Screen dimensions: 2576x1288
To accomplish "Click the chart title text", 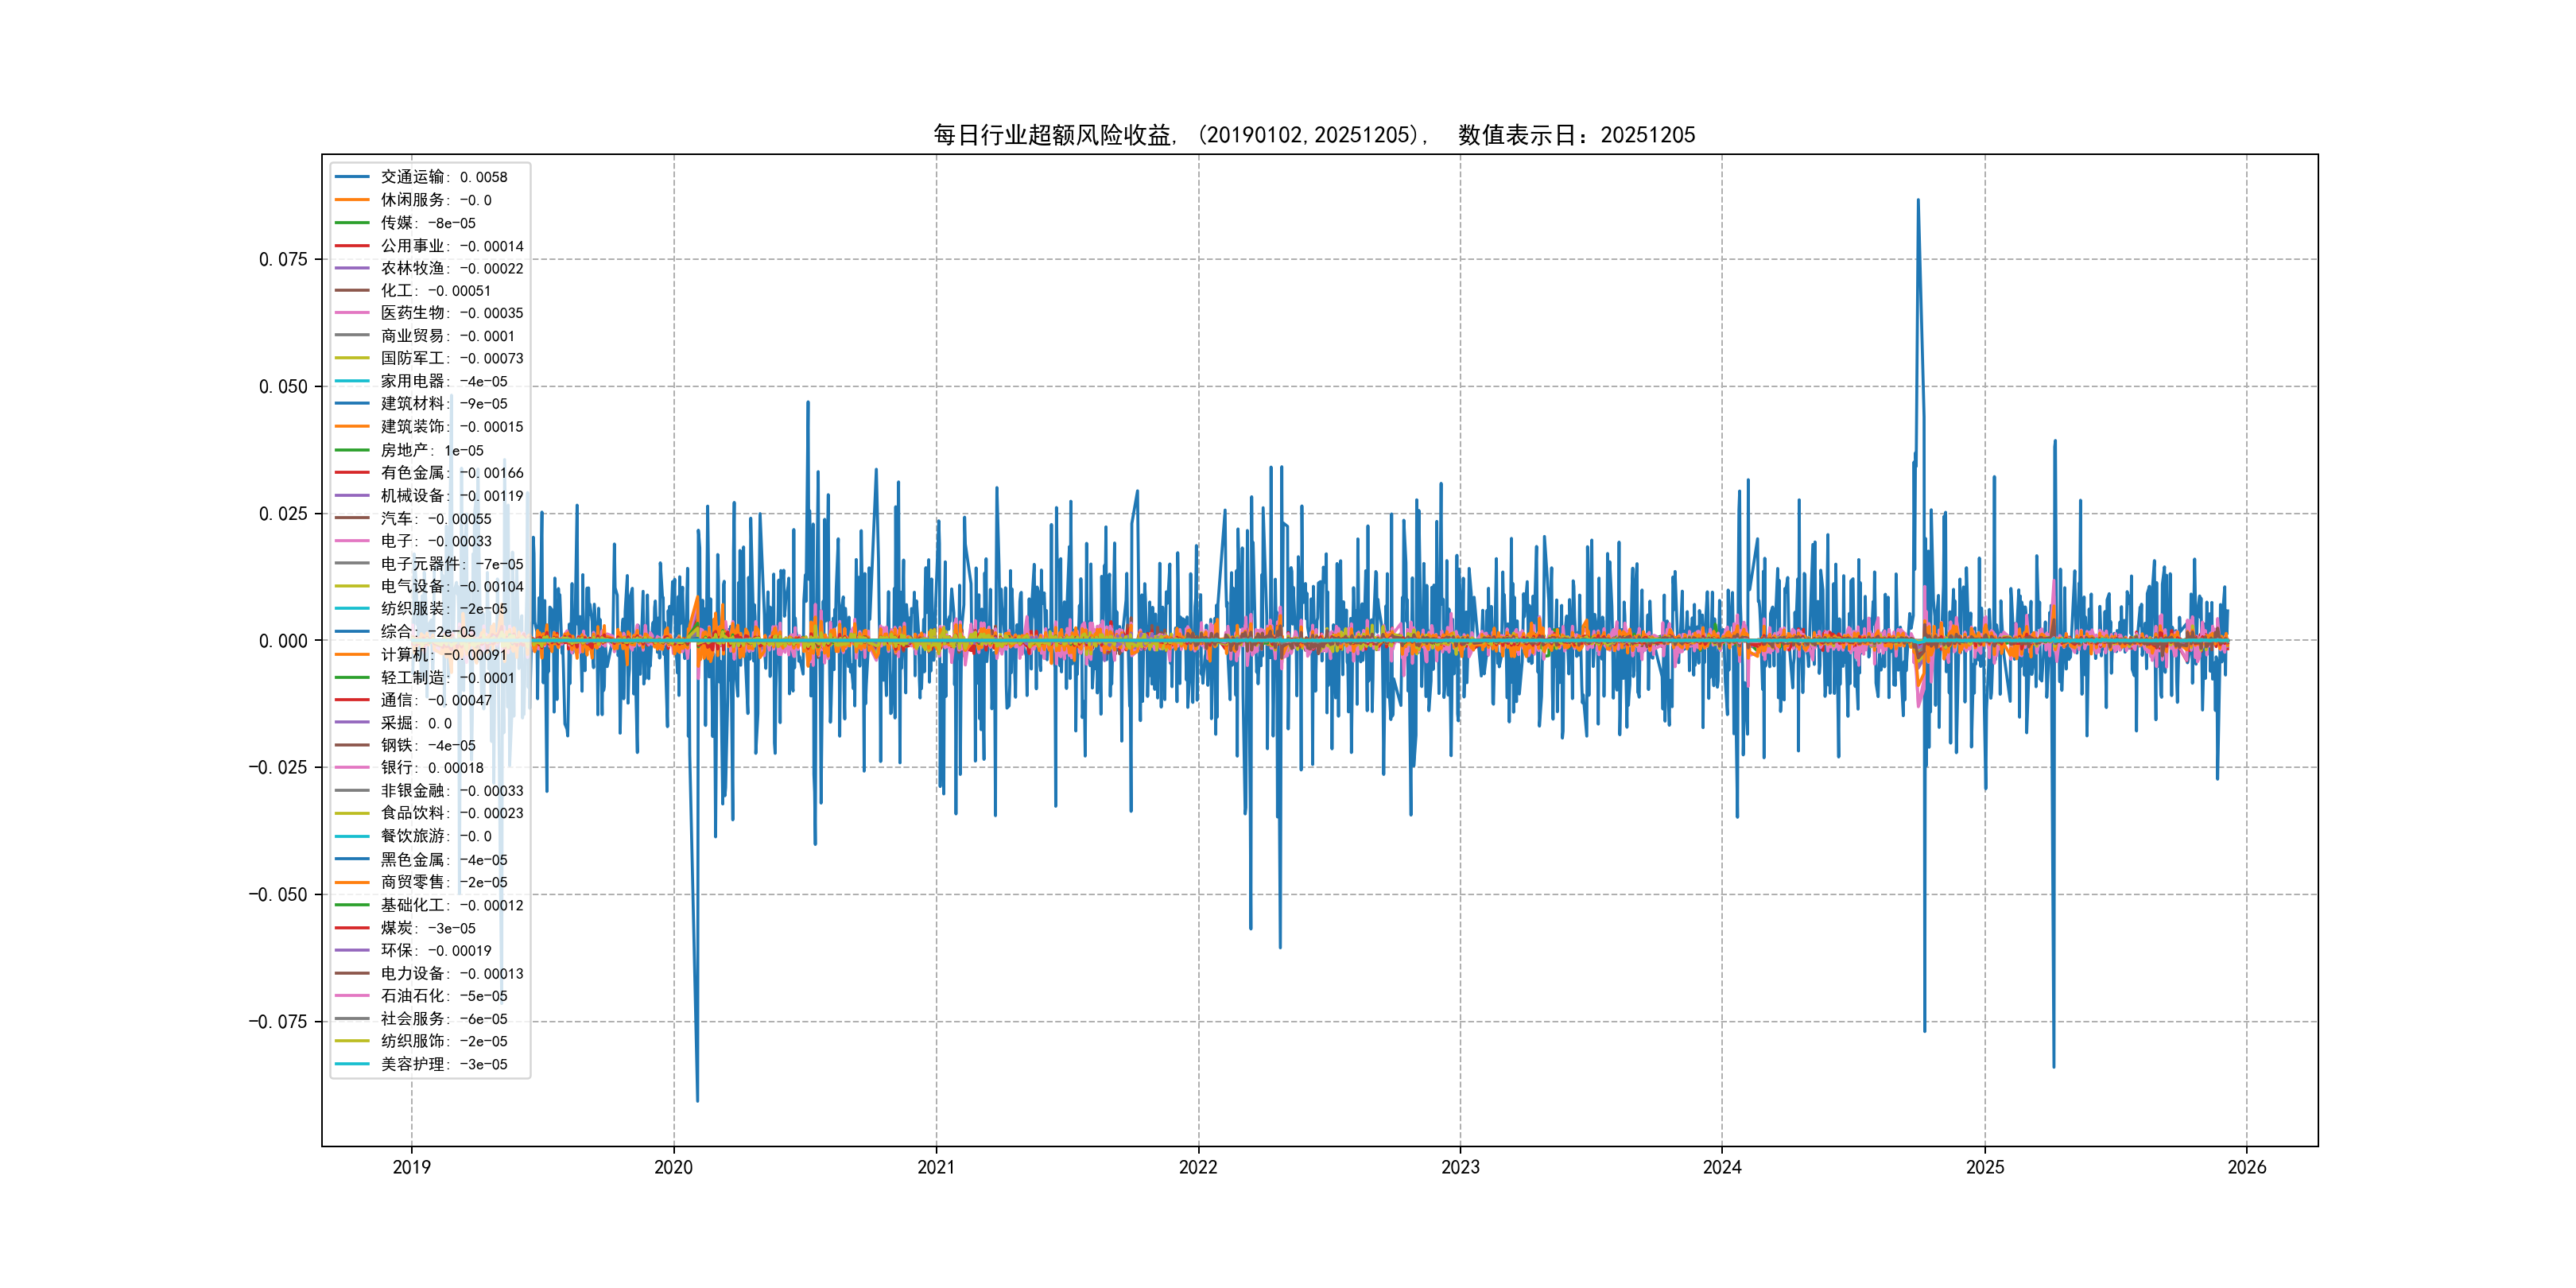I will click(1313, 135).
